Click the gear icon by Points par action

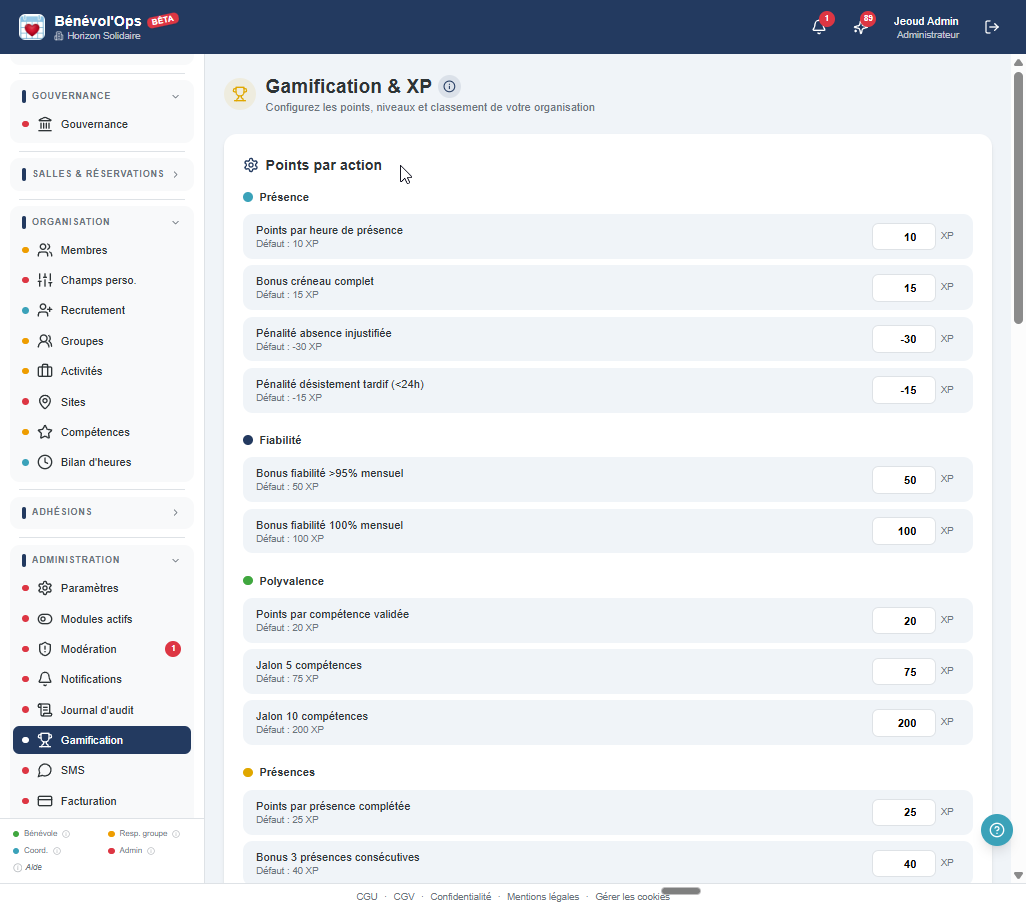251,165
